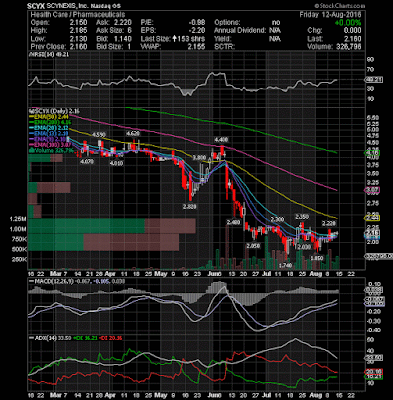Click the Volume legend icon

(31, 150)
